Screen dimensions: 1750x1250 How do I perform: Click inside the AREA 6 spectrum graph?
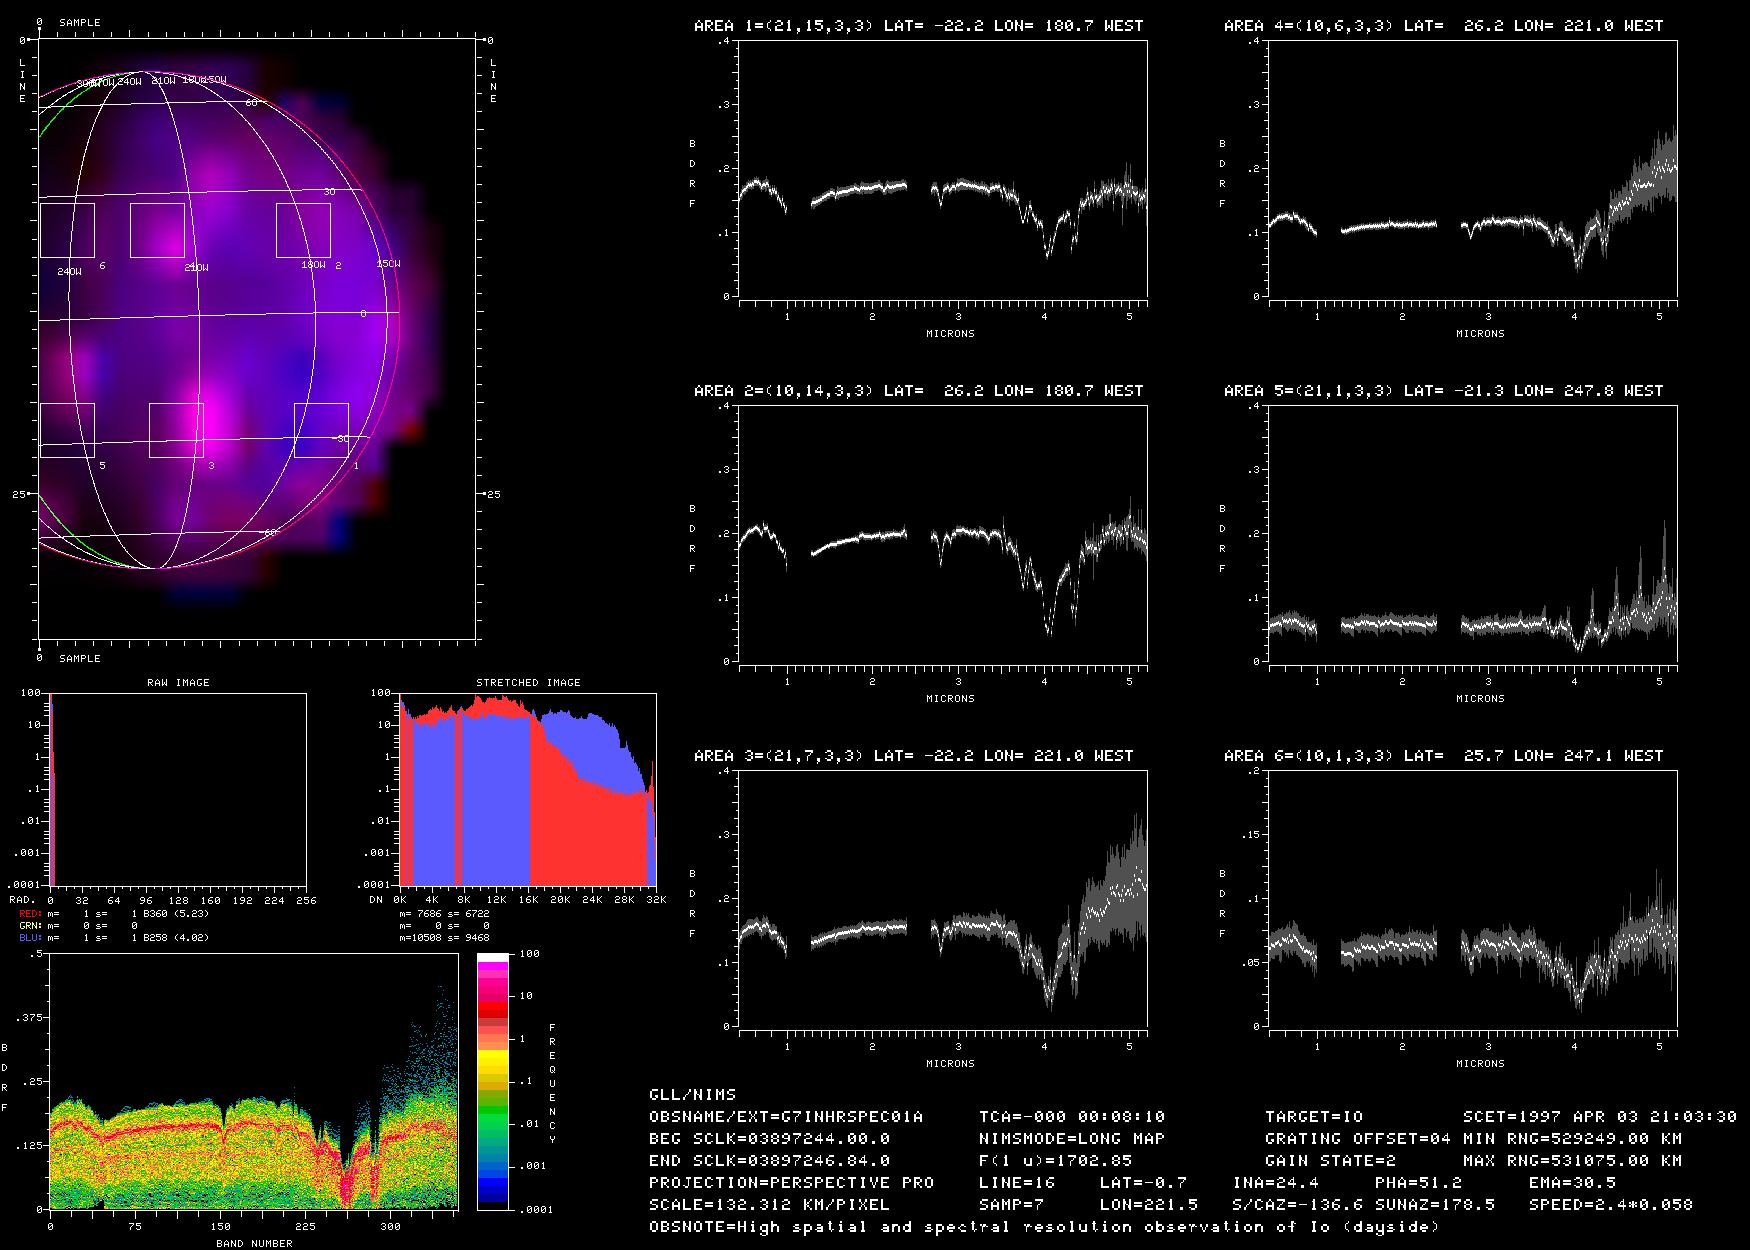[1473, 899]
